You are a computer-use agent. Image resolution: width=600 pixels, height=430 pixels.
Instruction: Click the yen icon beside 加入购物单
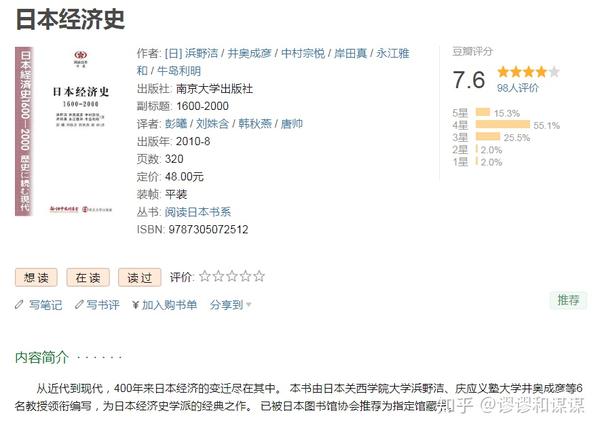(x=135, y=305)
